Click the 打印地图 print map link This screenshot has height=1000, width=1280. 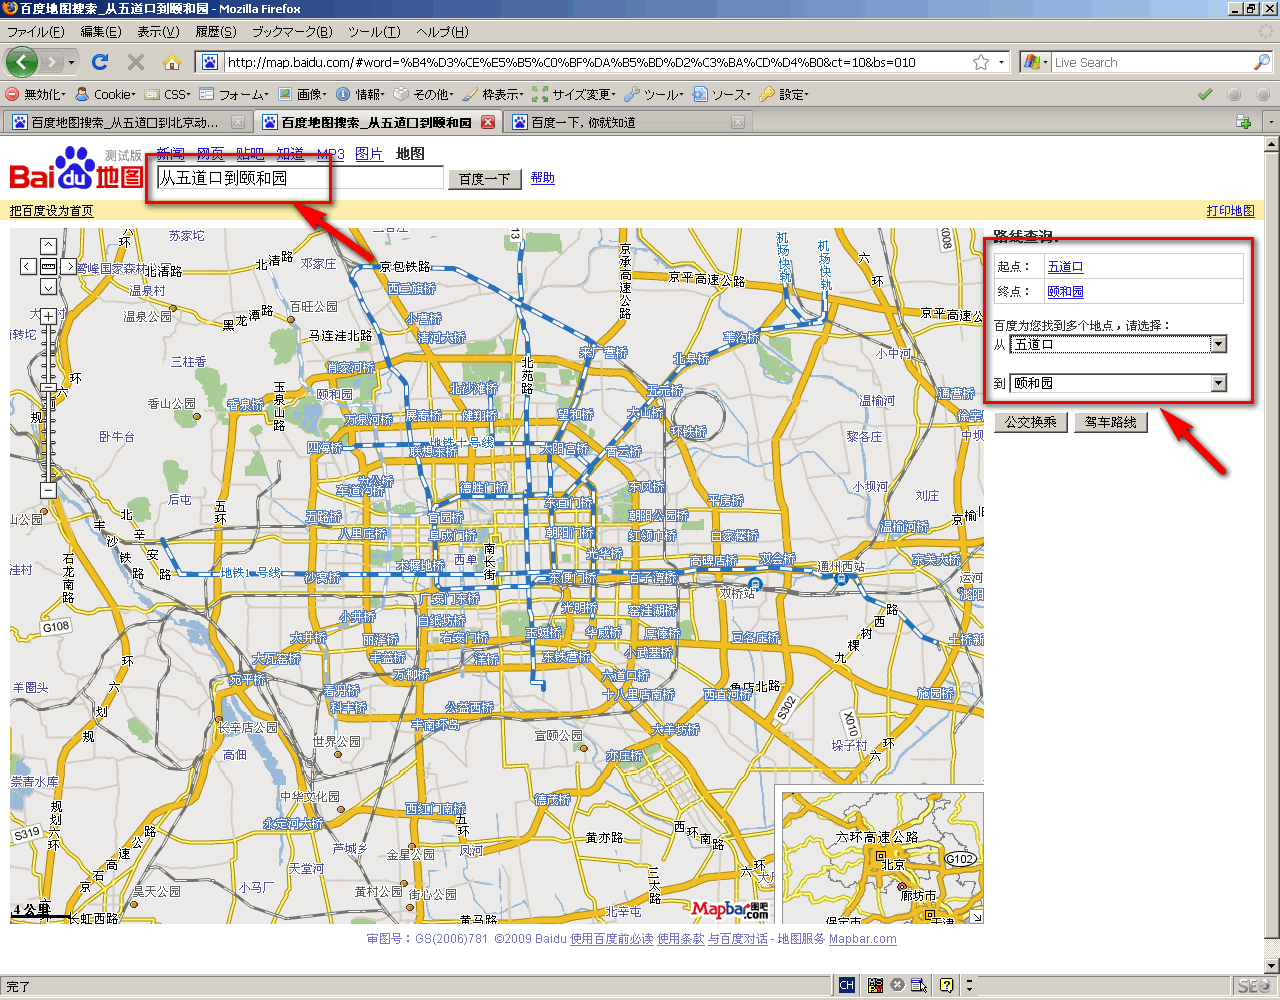pos(1231,211)
